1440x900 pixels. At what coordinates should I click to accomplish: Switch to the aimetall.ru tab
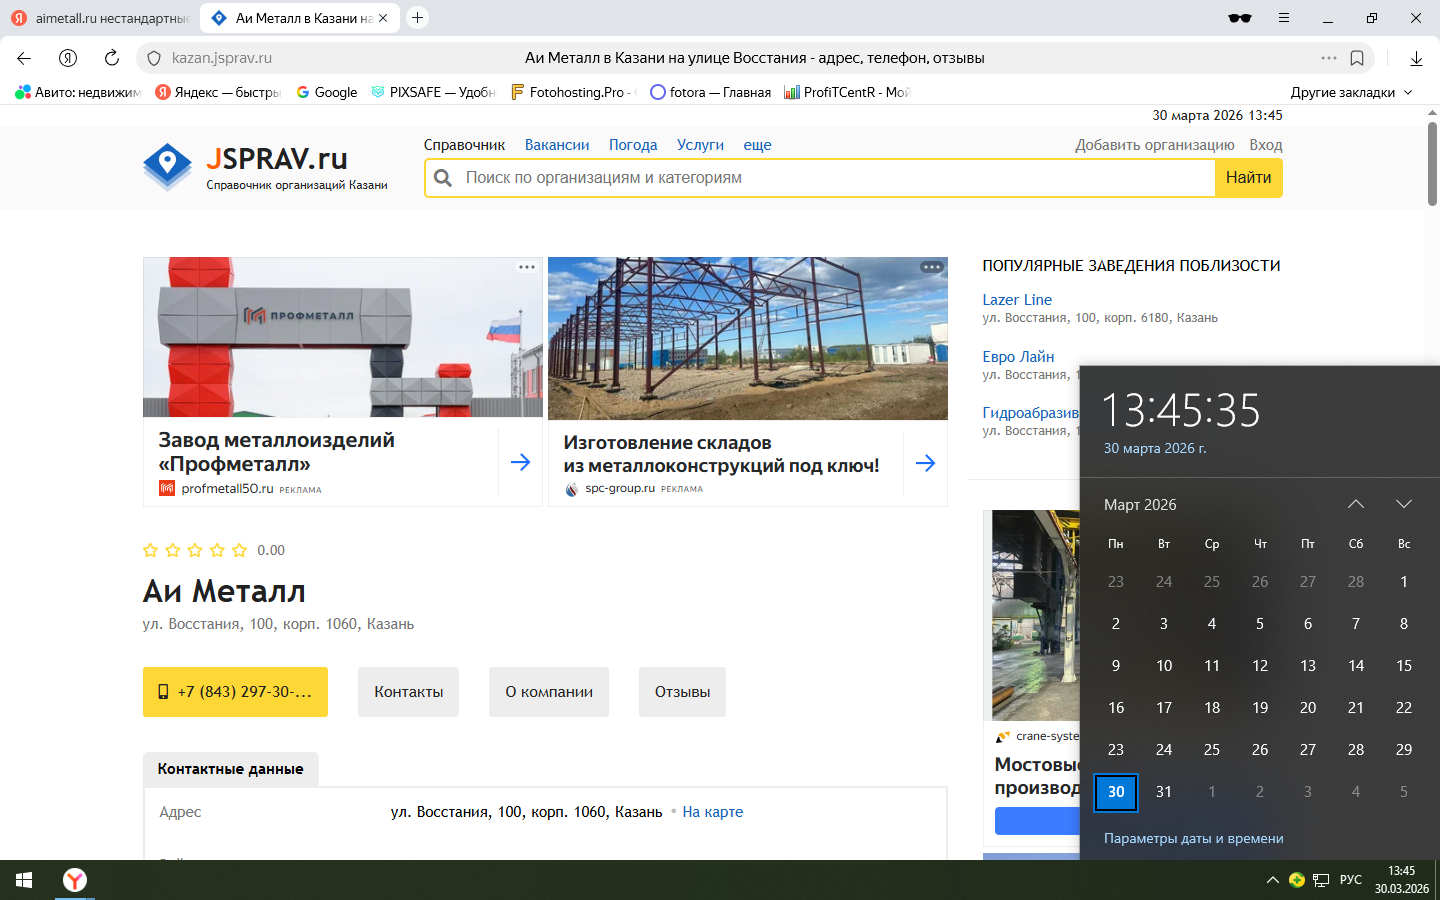(100, 18)
